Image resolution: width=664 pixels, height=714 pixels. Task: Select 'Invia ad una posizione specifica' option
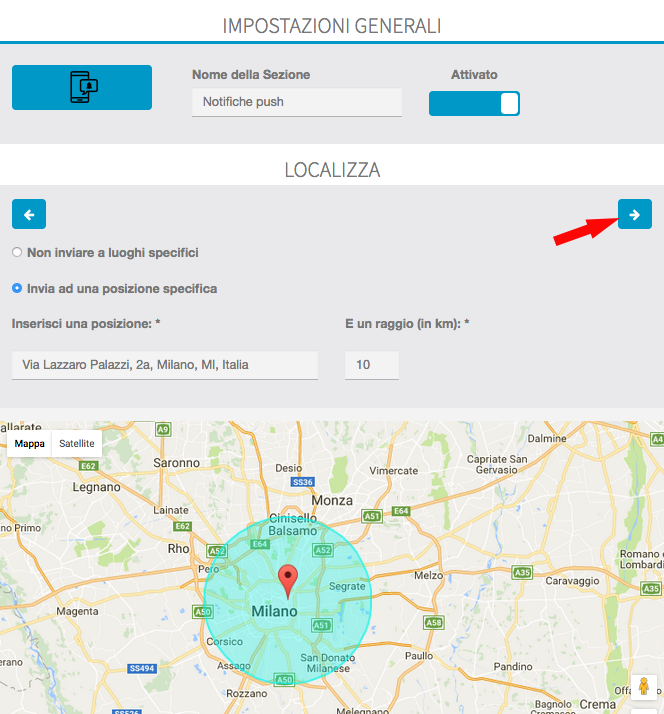coord(17,289)
